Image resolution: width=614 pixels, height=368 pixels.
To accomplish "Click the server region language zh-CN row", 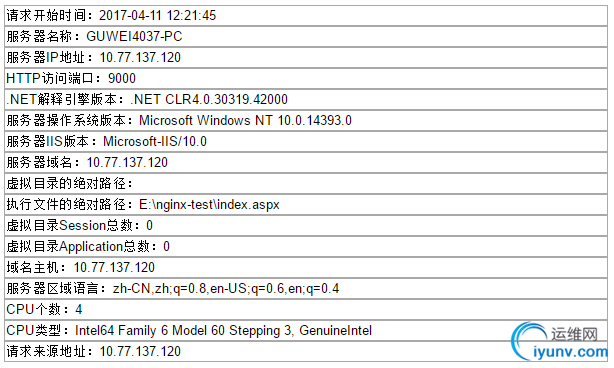I will point(306,289).
